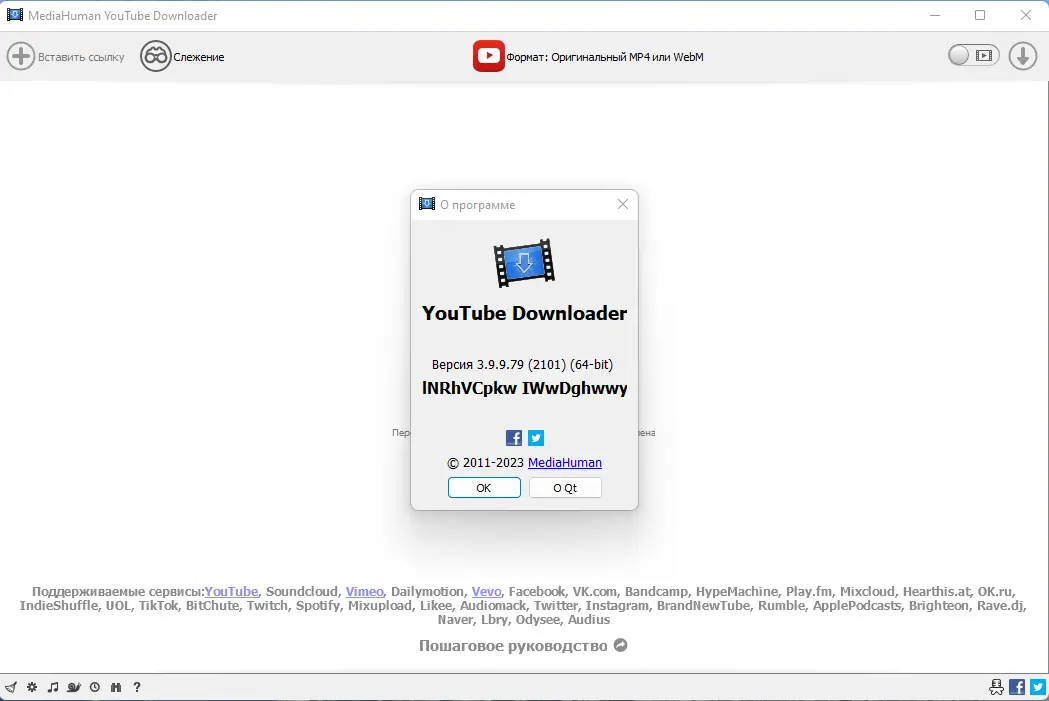The image size is (1049, 701).
Task: Click the Twitter icon in the About dialog
Action: coord(536,437)
